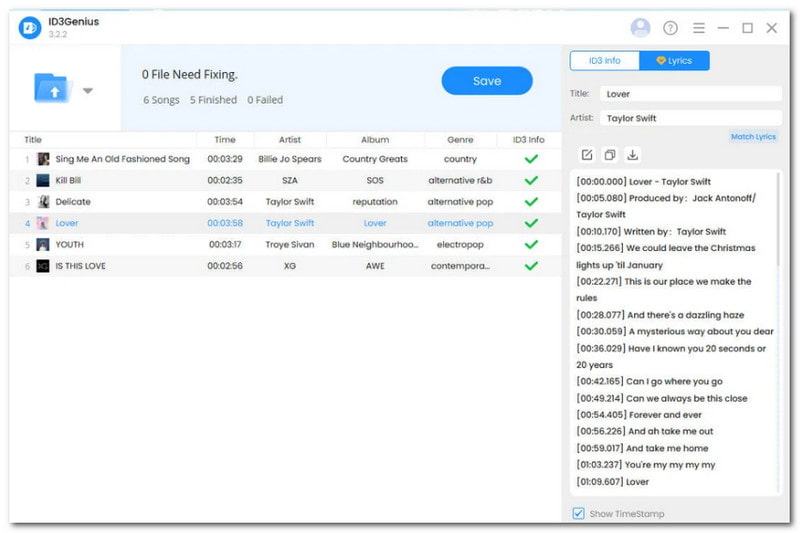
Task: Switch to the Lyrics tab
Action: coord(674,60)
